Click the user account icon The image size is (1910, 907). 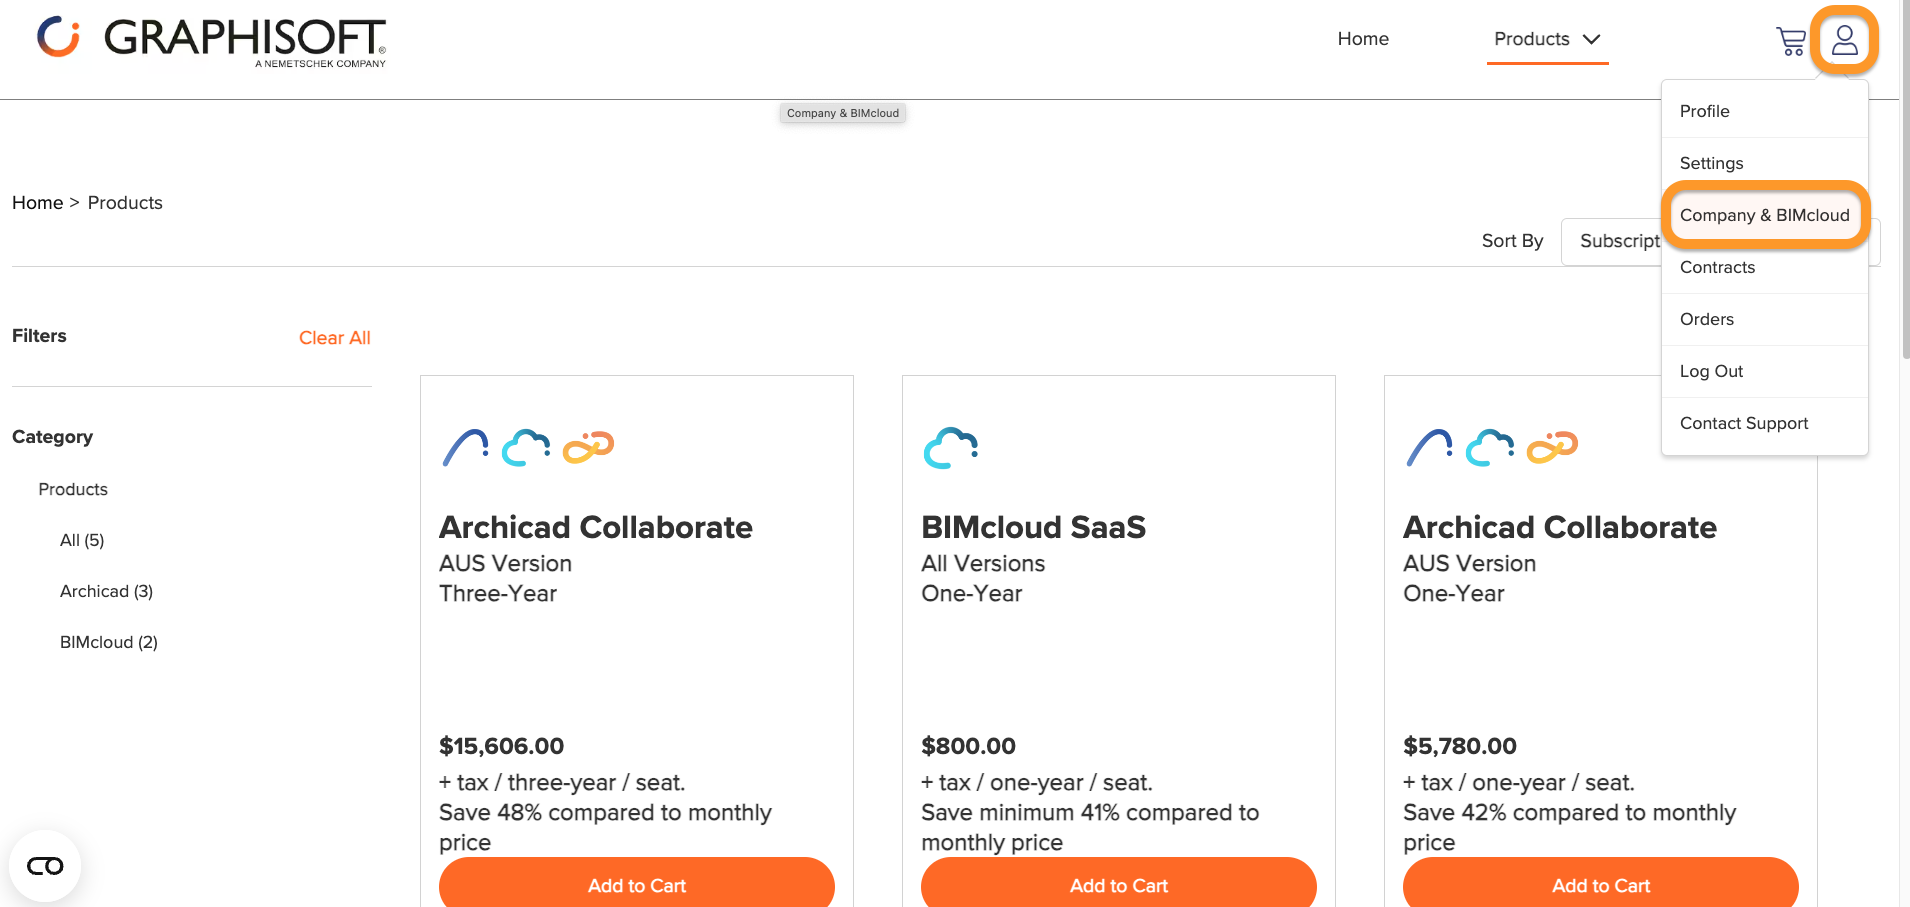[x=1845, y=40]
